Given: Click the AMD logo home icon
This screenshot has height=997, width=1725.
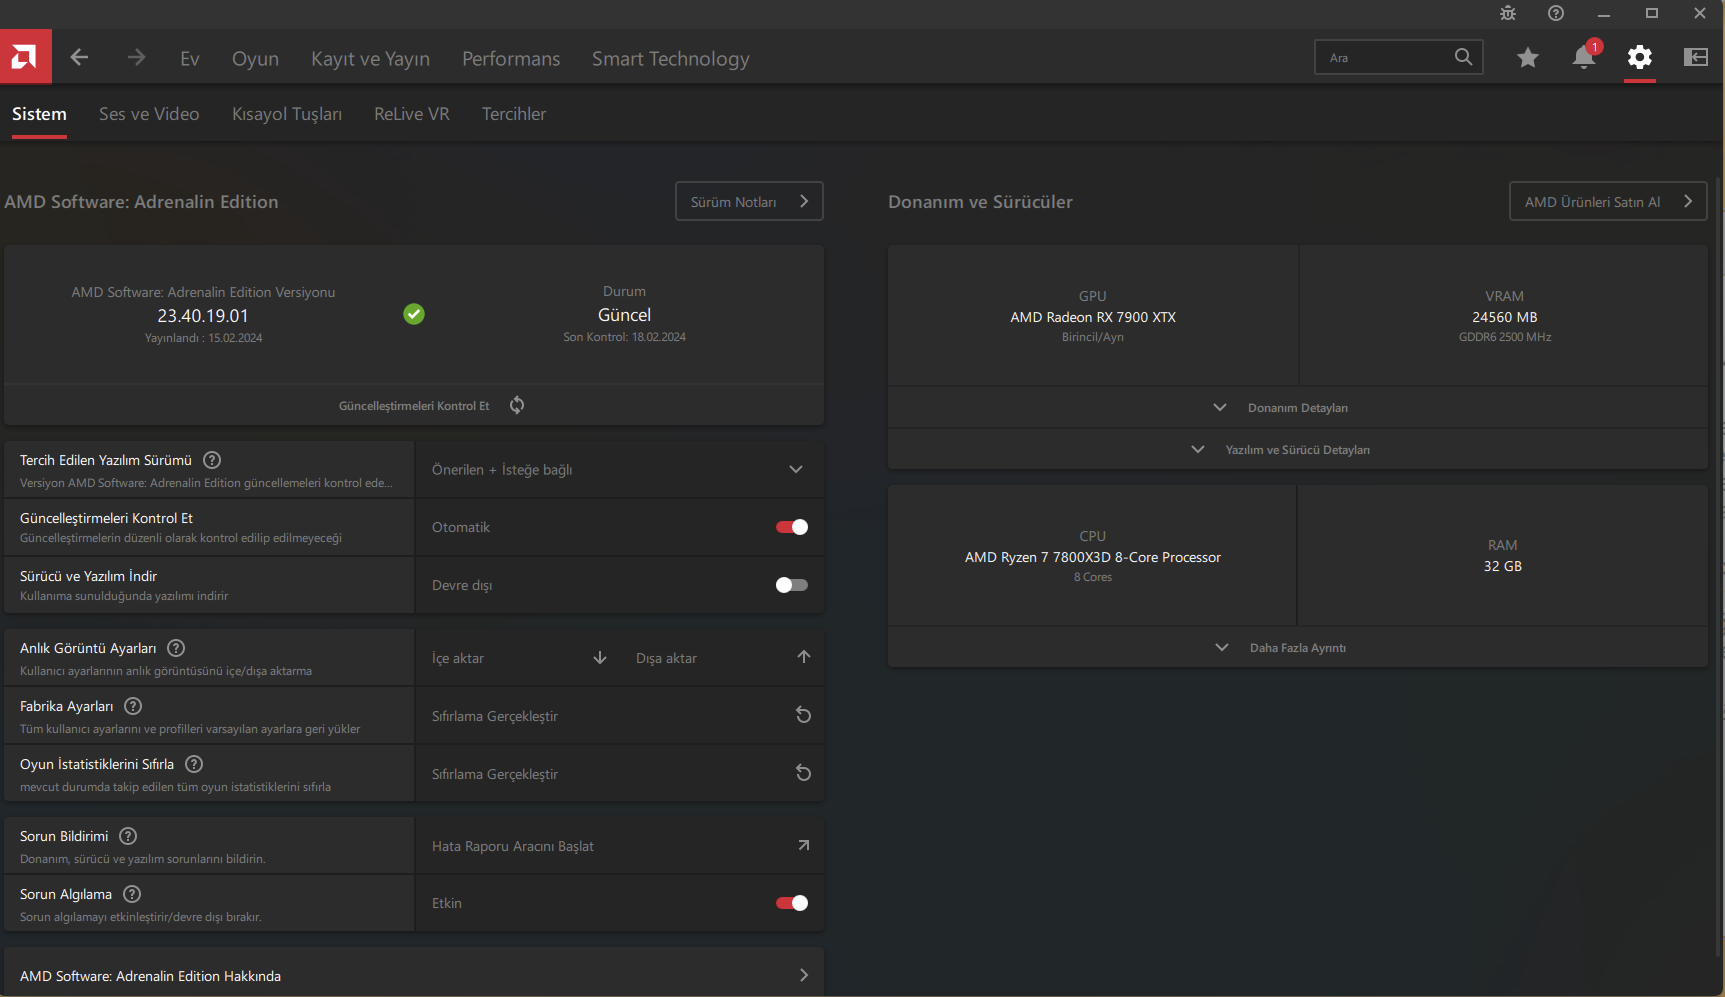Looking at the screenshot, I should point(25,57).
